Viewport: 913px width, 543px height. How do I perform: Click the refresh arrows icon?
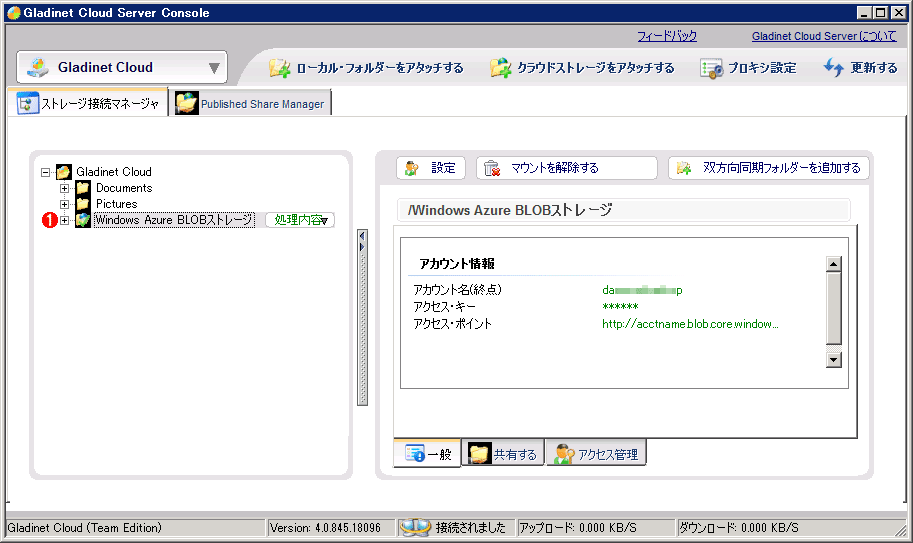[834, 68]
